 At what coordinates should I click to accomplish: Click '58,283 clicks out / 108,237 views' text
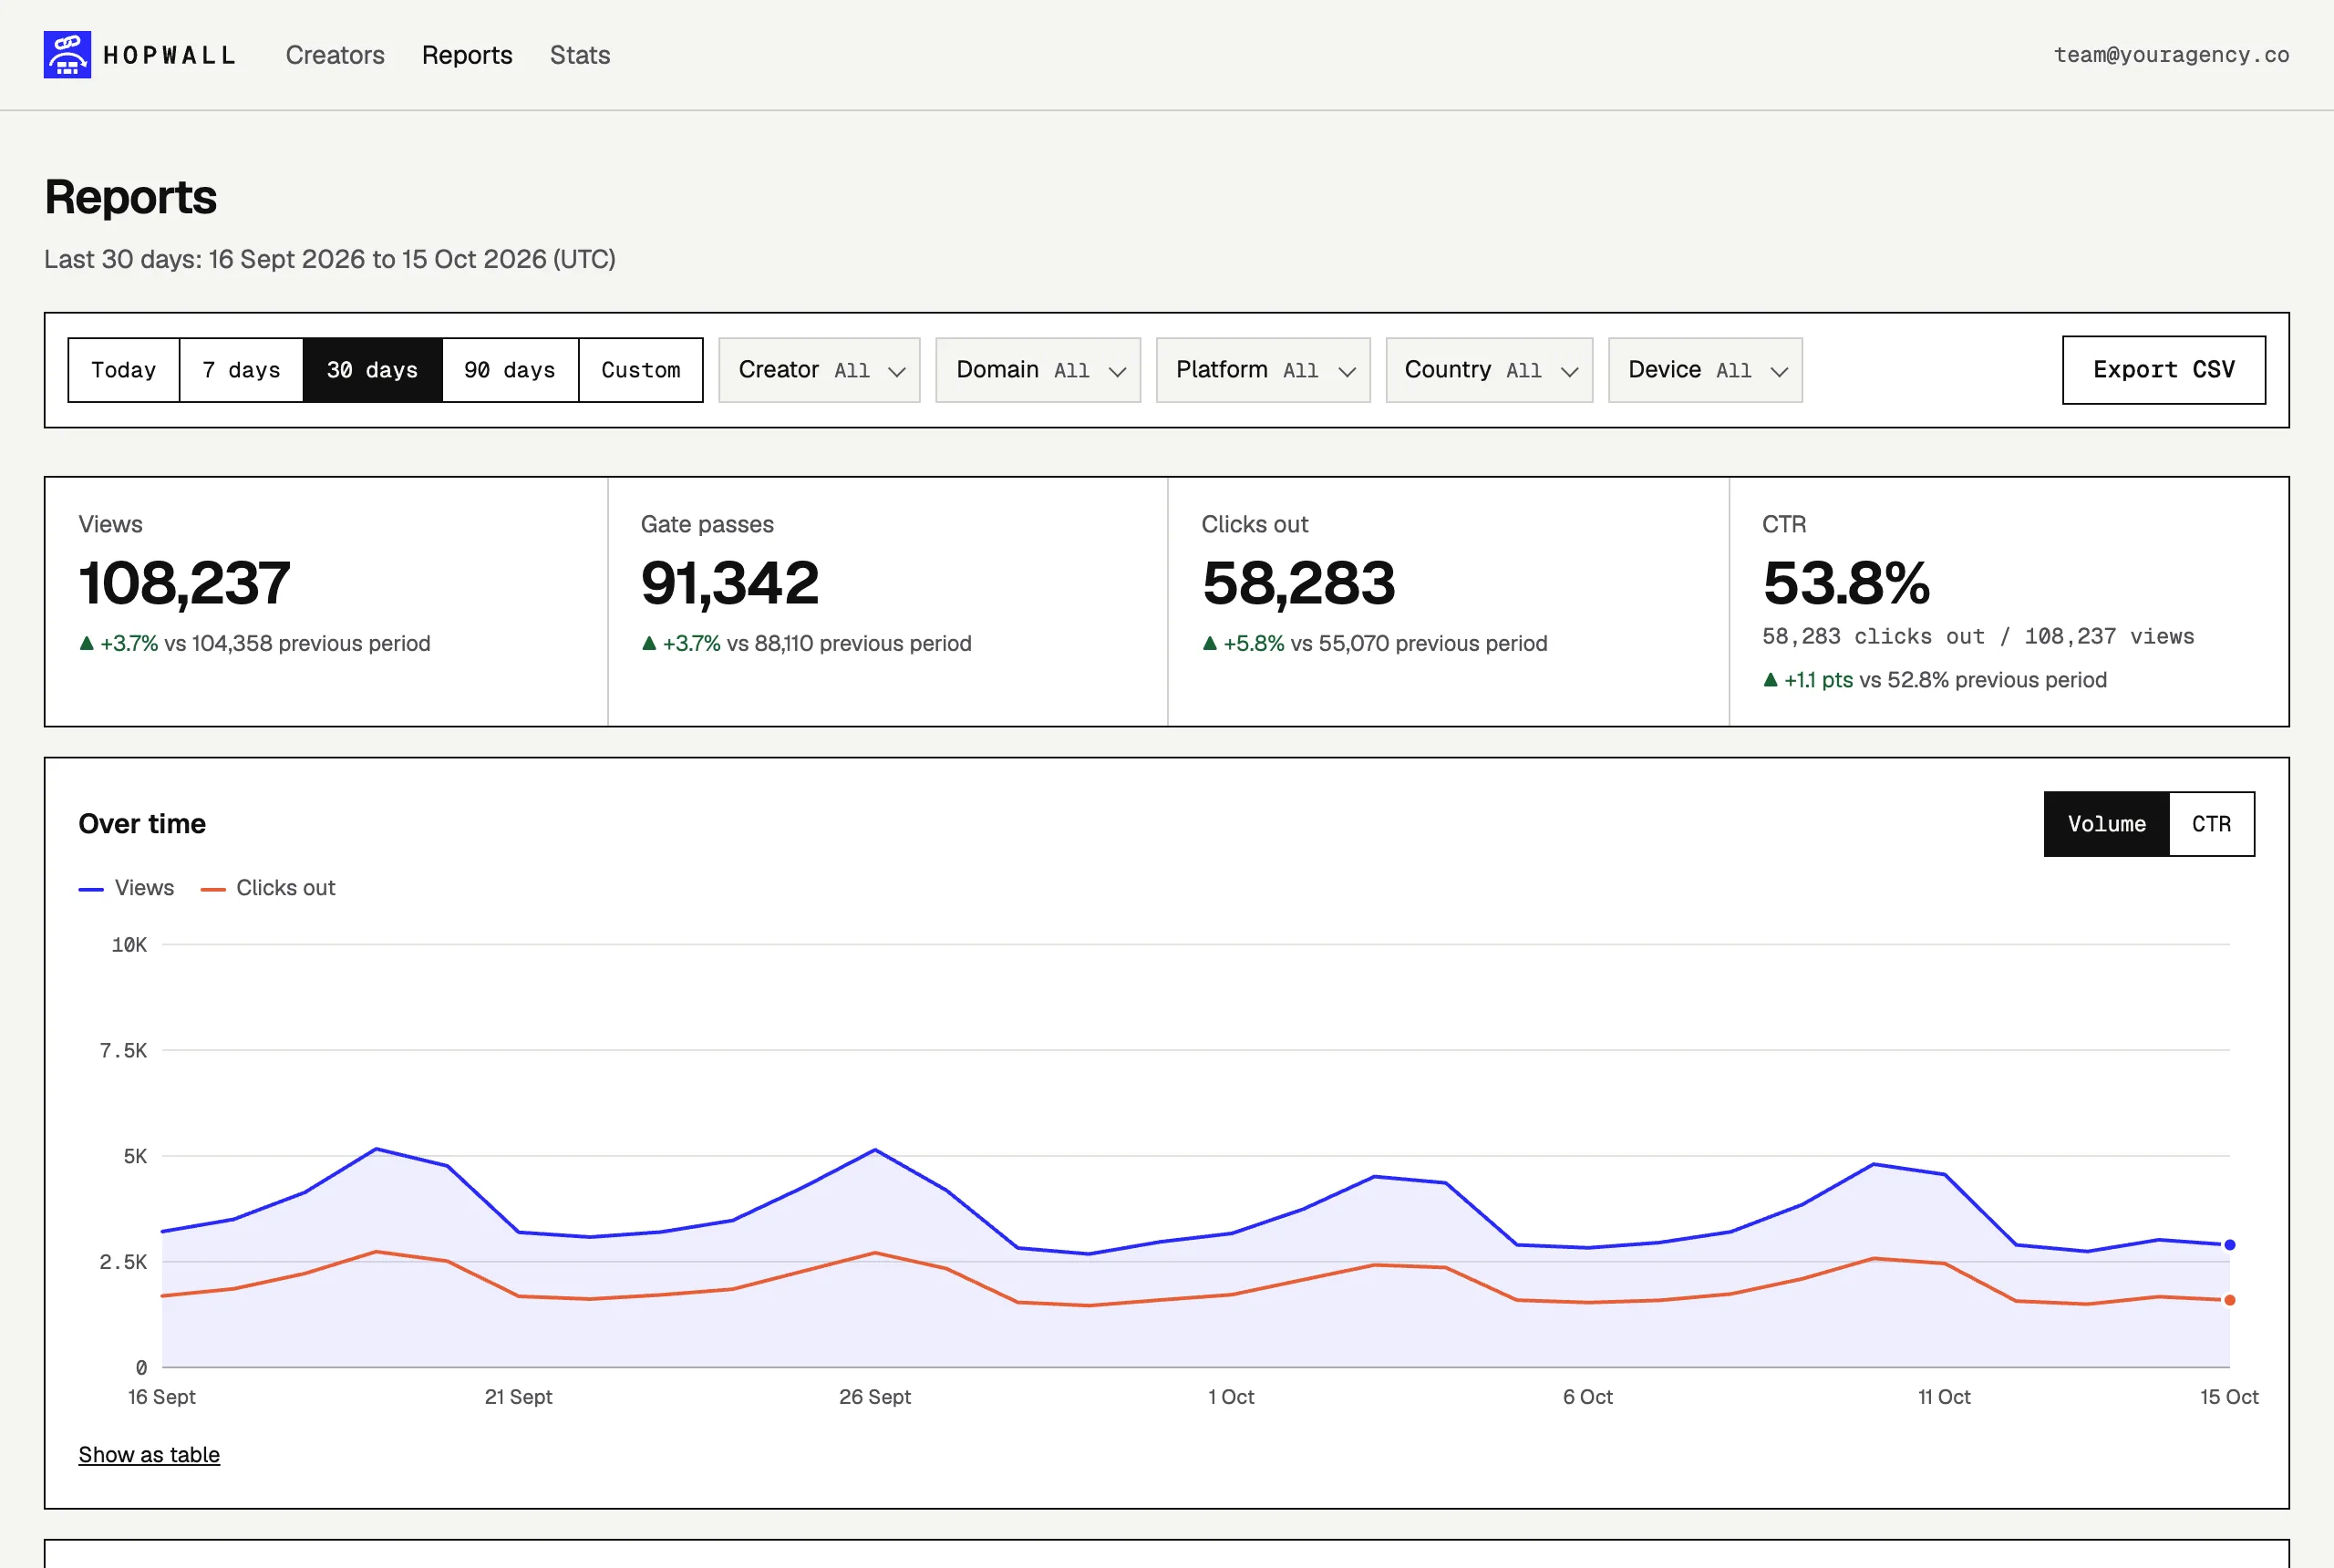click(x=1978, y=637)
